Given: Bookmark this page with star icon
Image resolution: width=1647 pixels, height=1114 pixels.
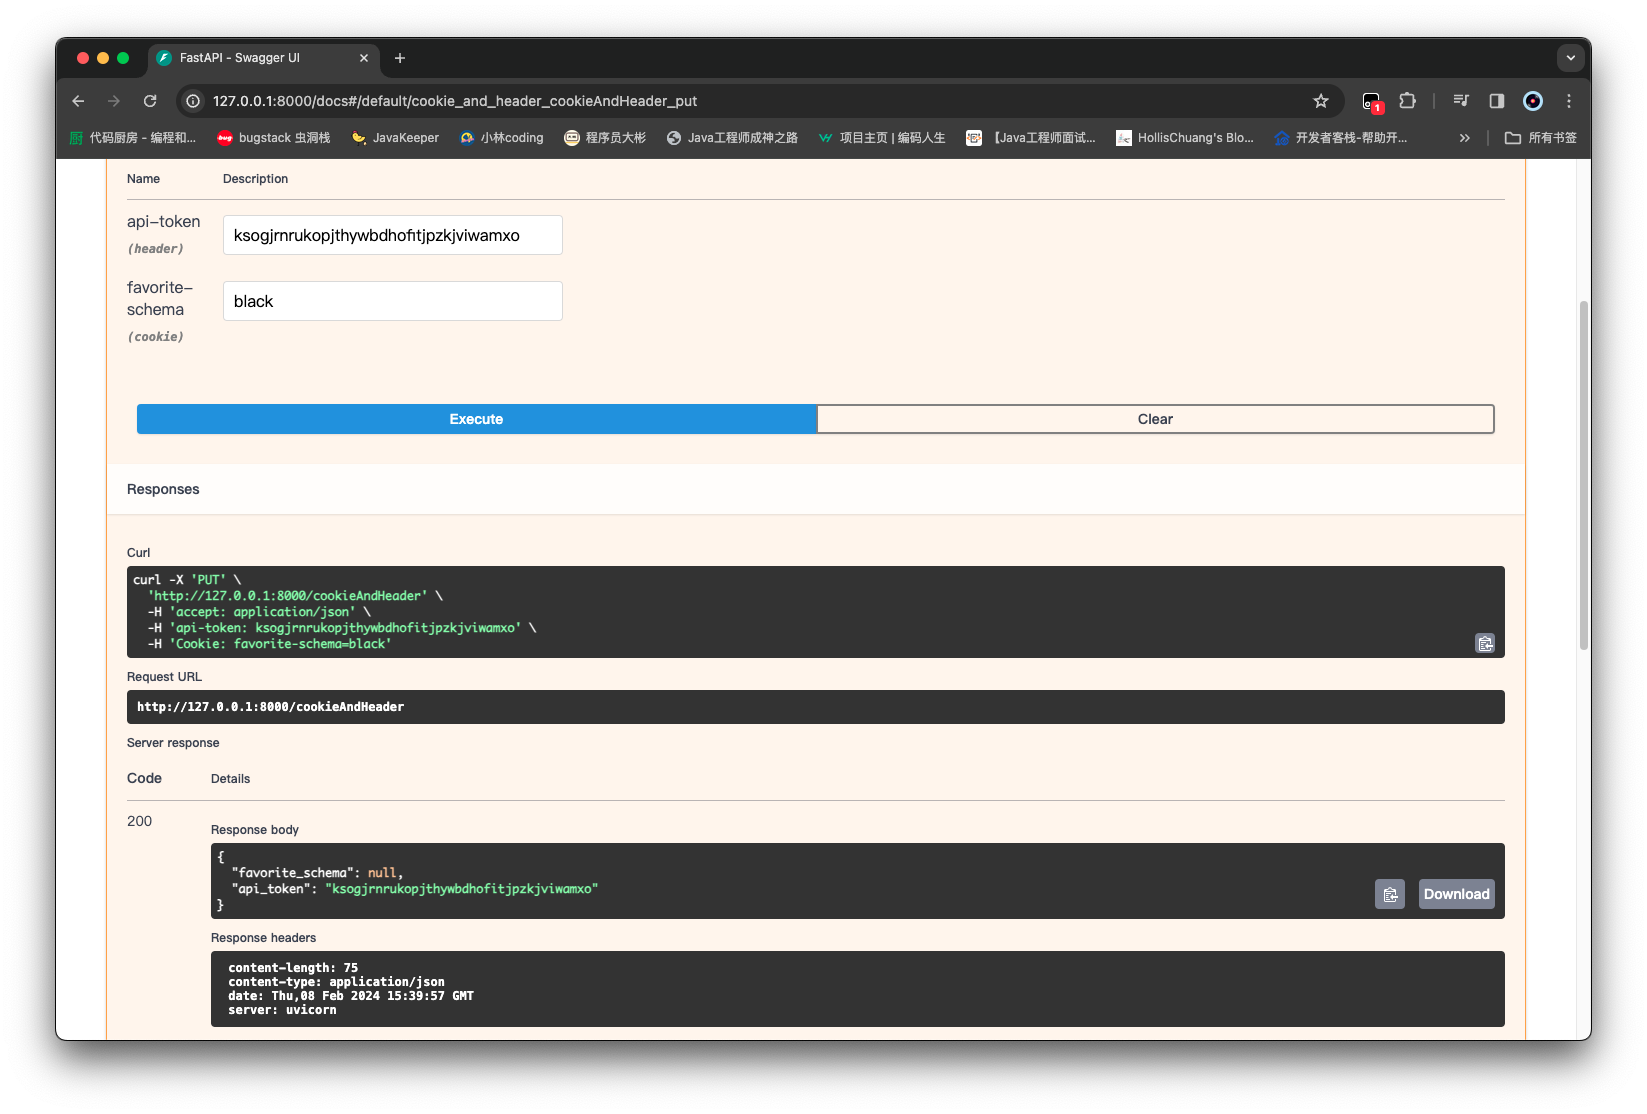Looking at the screenshot, I should pyautogui.click(x=1321, y=101).
